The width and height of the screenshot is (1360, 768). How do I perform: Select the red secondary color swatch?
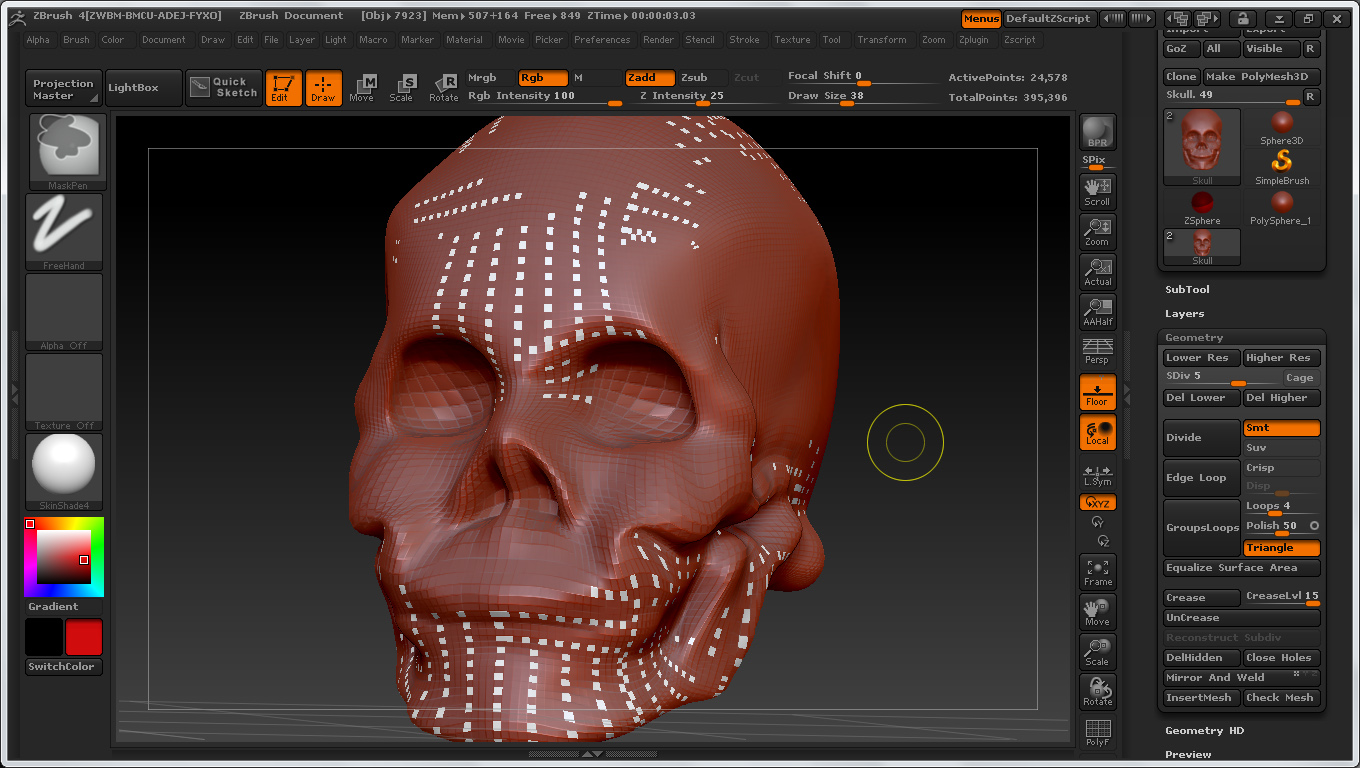click(x=84, y=638)
